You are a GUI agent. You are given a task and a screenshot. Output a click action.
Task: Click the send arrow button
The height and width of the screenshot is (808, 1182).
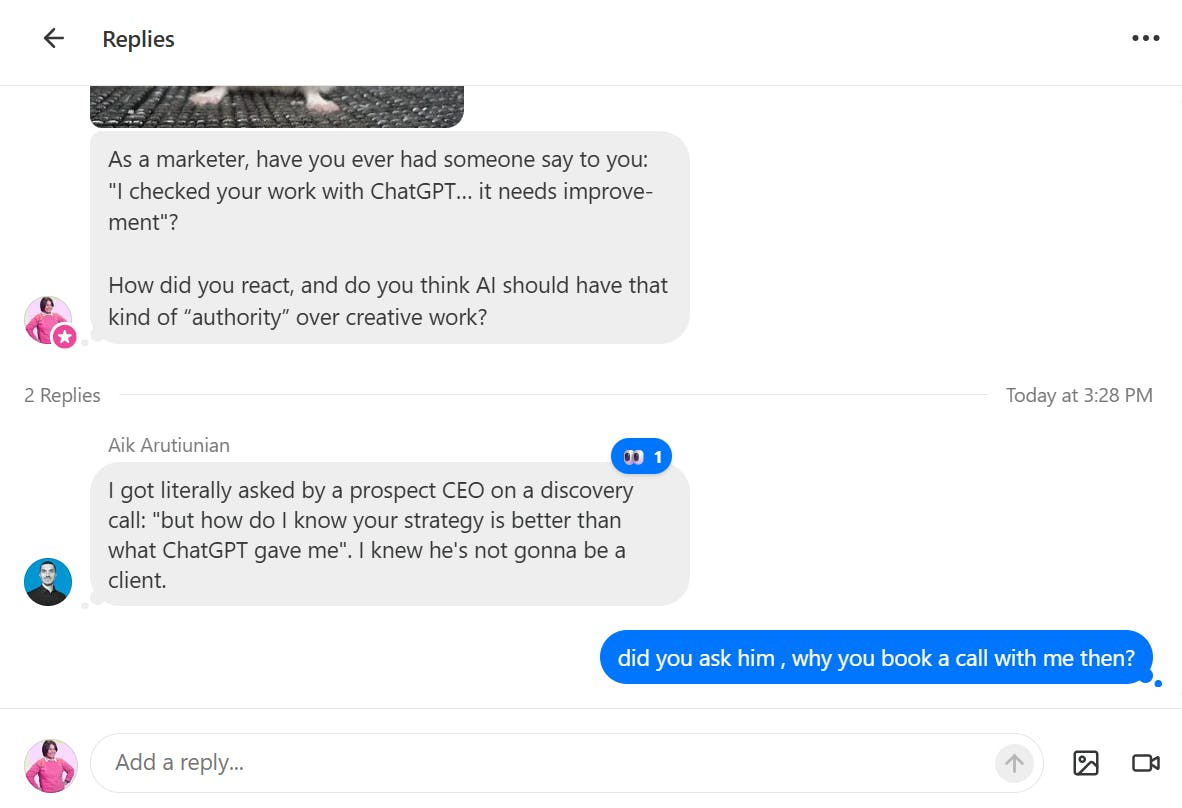(1013, 763)
